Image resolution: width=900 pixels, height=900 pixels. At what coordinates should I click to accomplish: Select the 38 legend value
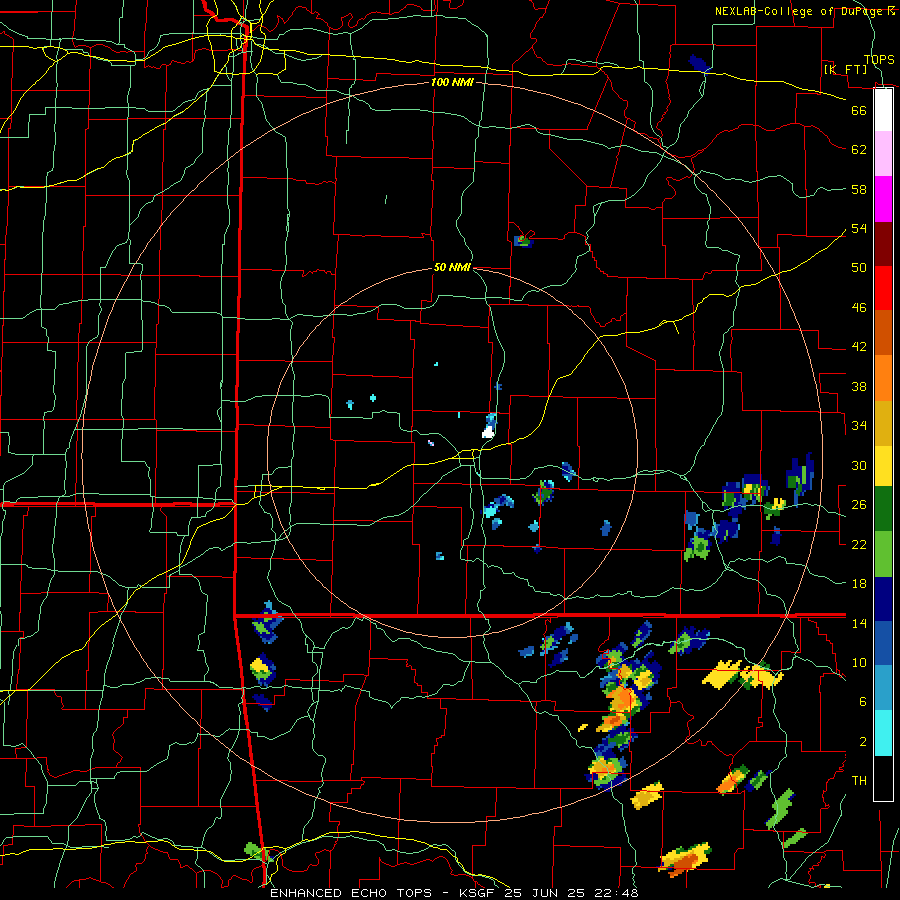point(859,386)
